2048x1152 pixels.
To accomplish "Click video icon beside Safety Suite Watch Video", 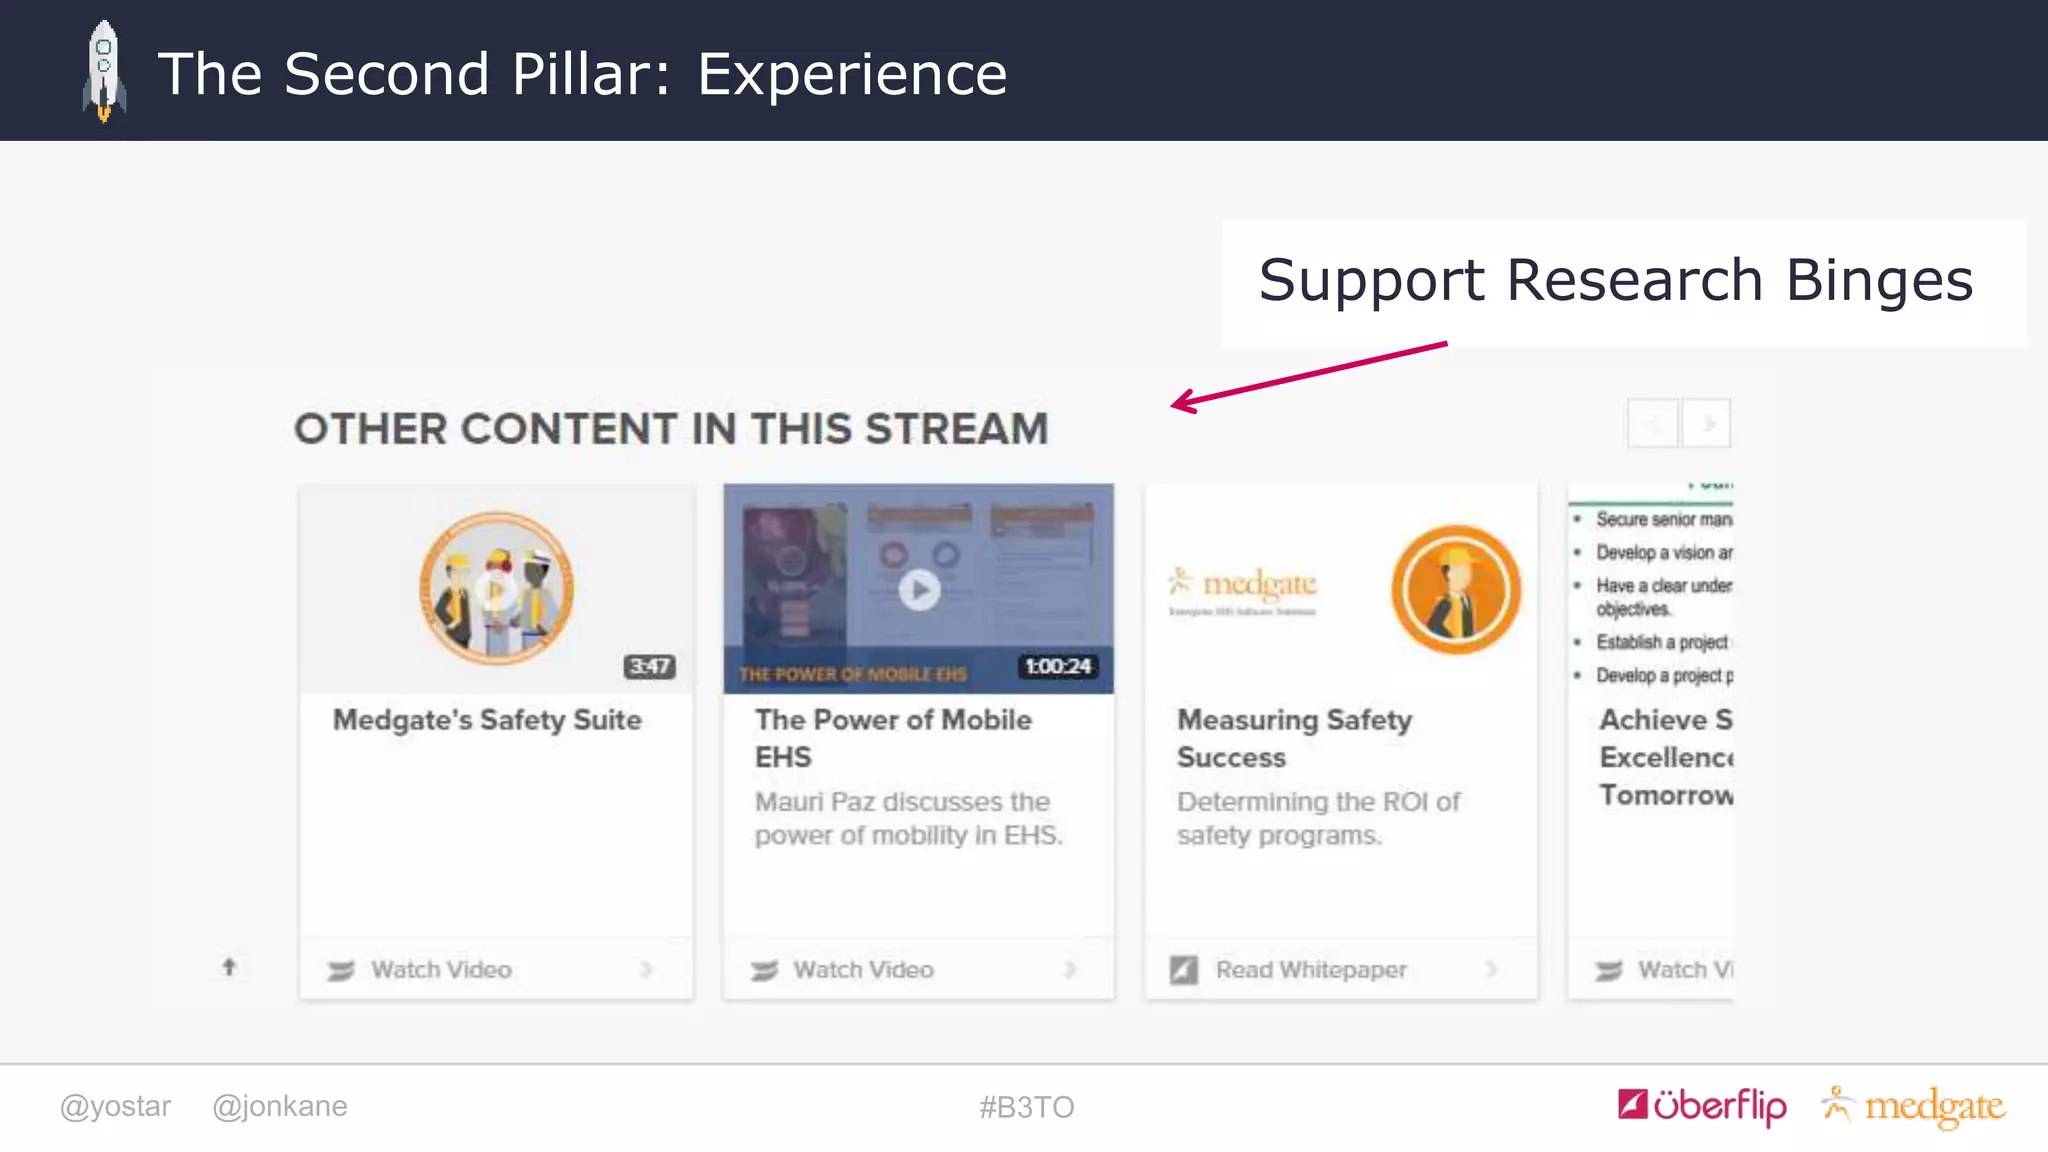I will pyautogui.click(x=341, y=970).
